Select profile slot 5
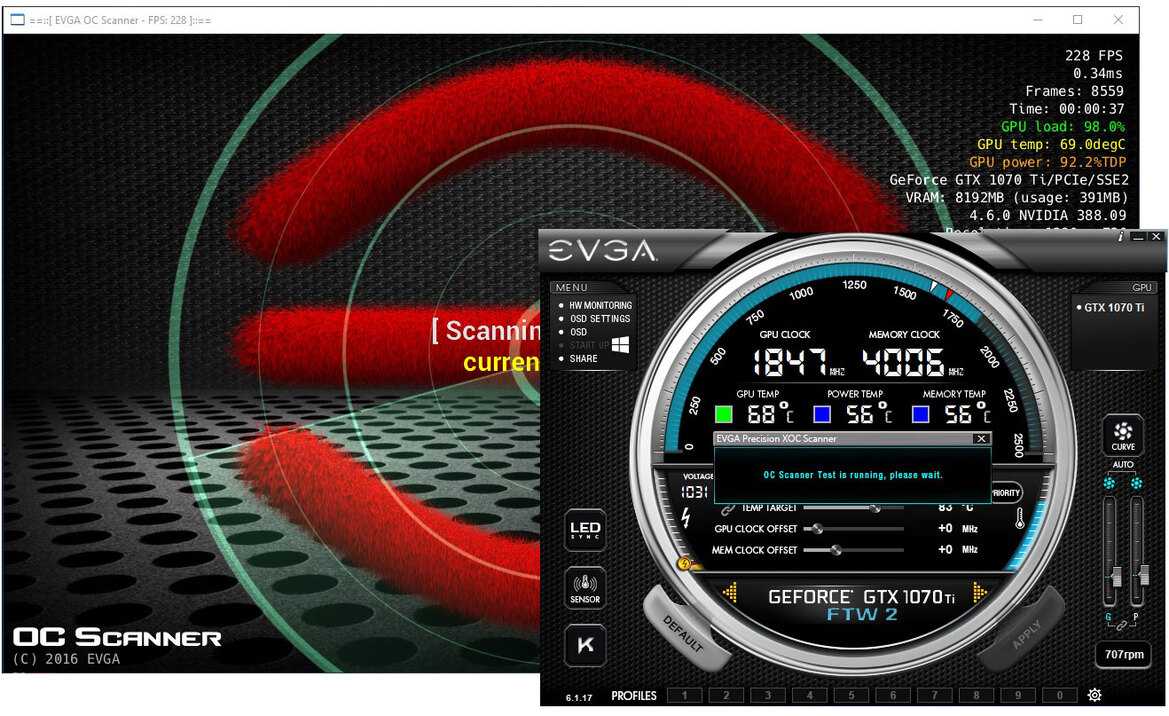1169x716 pixels. [x=851, y=695]
